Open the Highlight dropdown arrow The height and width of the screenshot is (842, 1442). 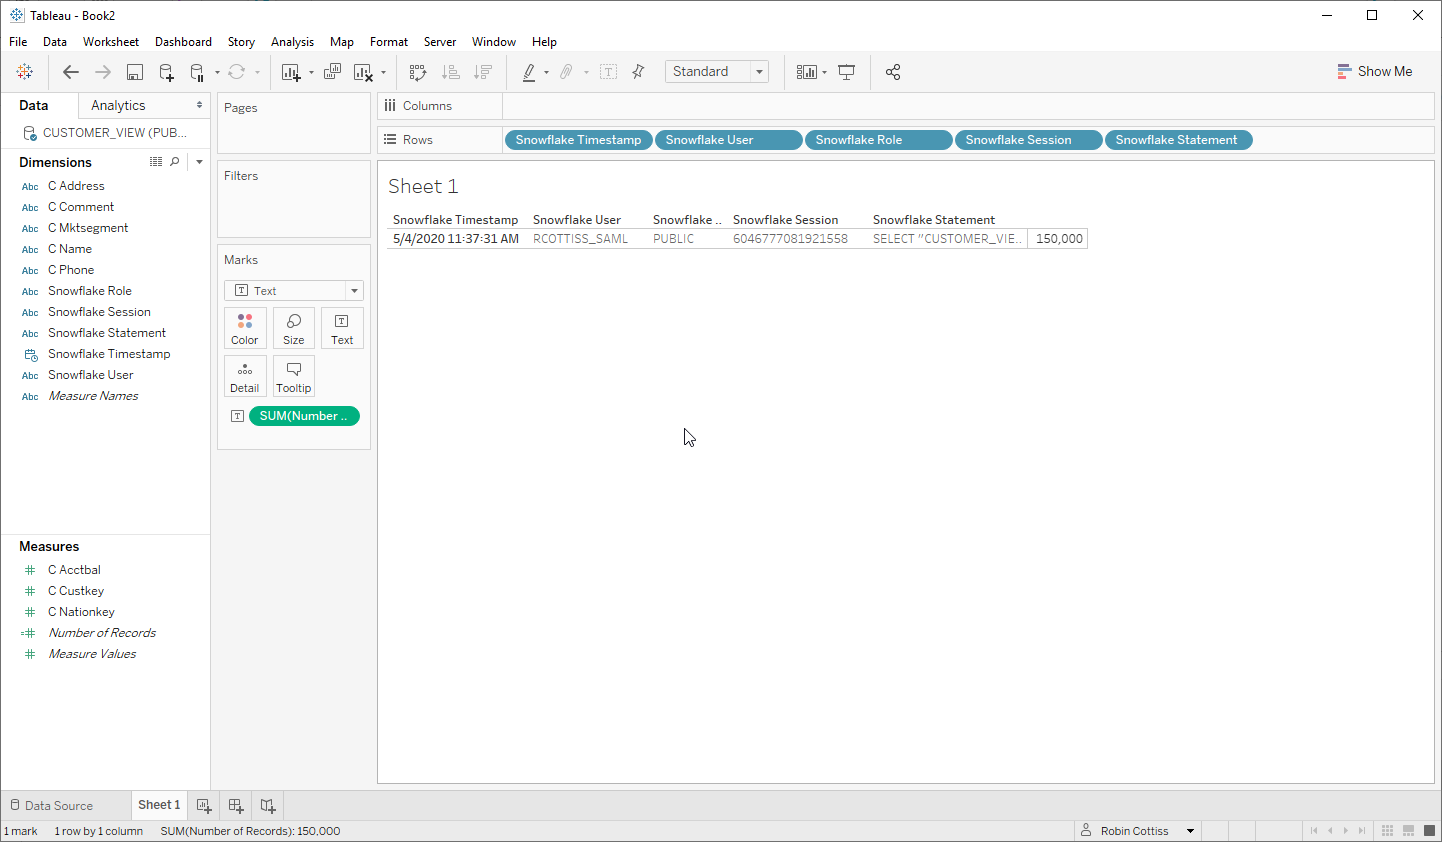(546, 72)
